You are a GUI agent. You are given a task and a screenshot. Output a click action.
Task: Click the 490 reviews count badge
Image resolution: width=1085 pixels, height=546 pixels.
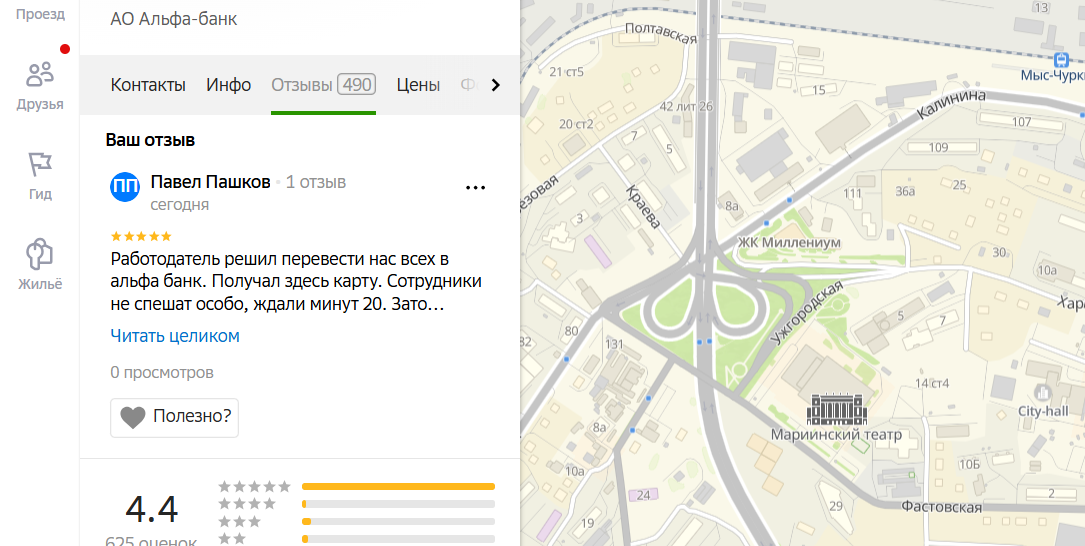[356, 84]
